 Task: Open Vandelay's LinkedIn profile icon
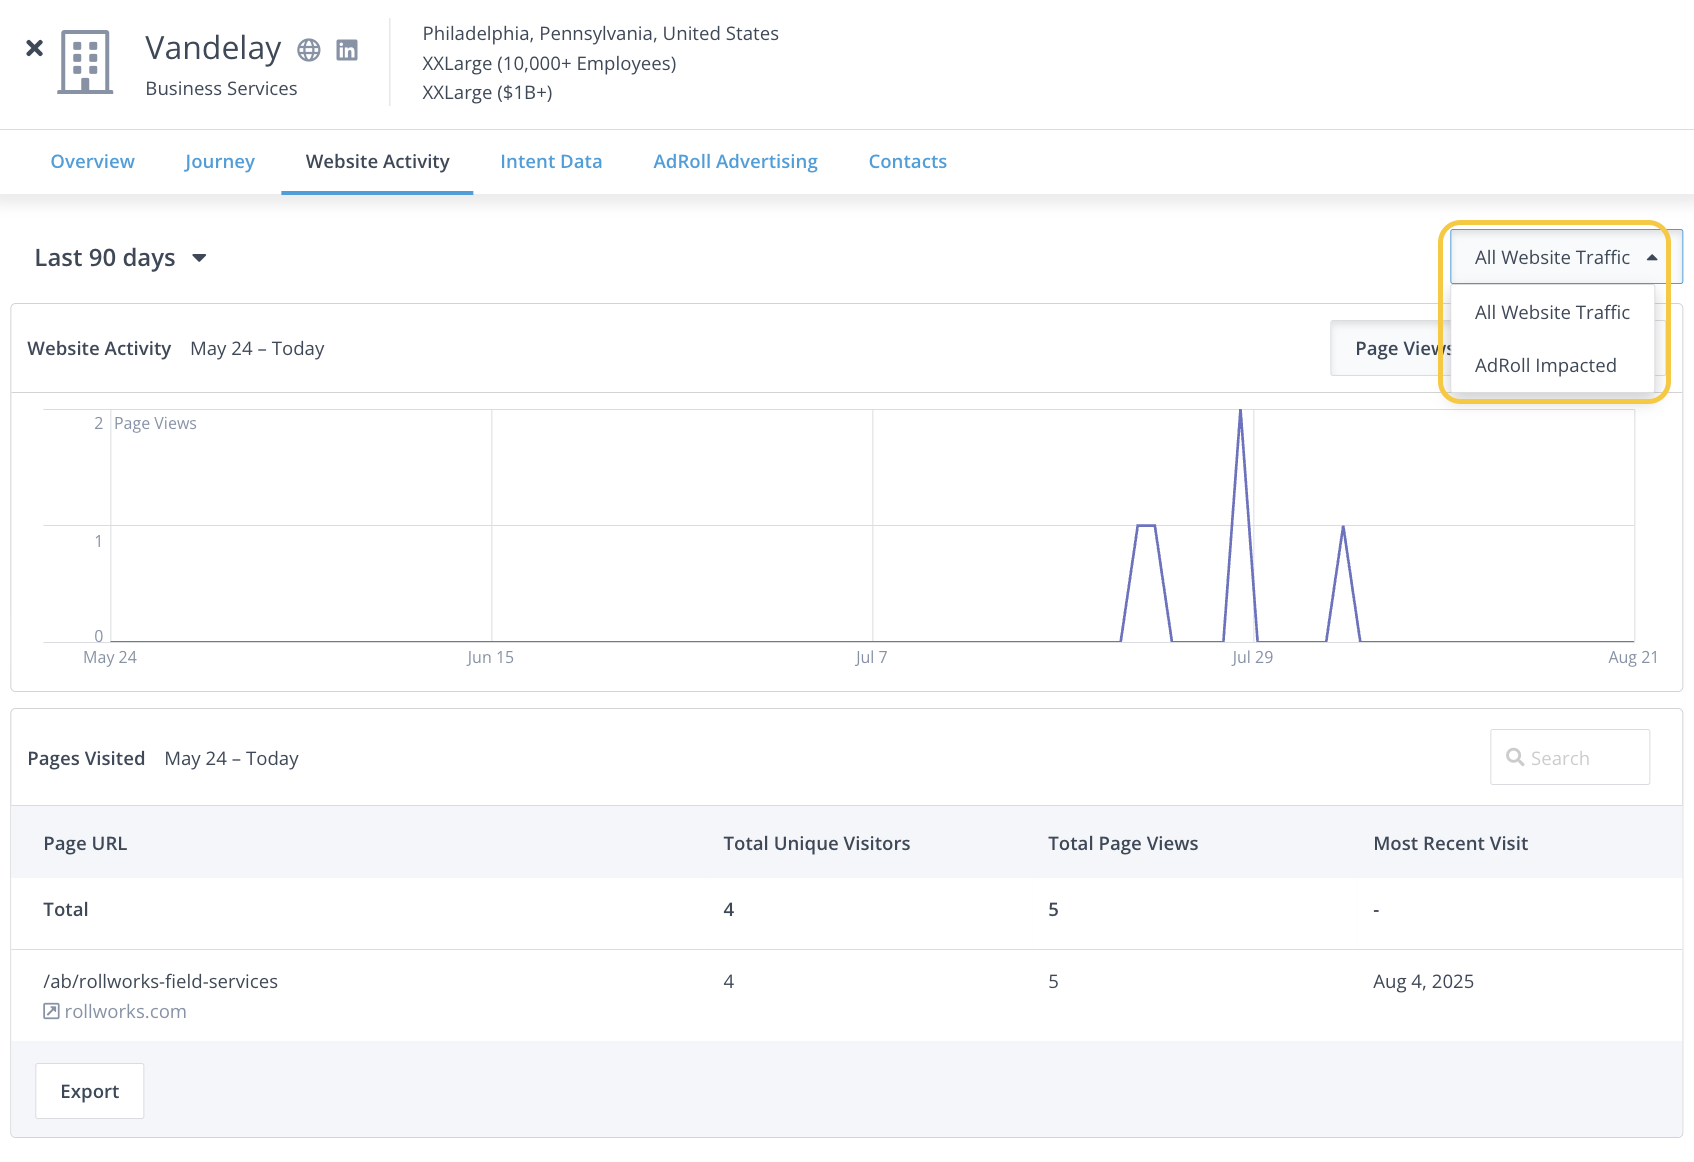coord(347,50)
